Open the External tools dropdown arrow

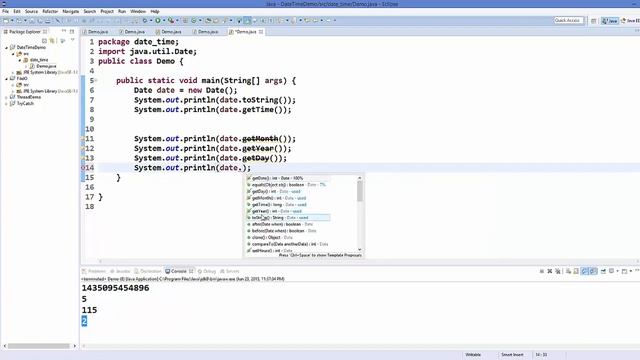pos(177,20)
